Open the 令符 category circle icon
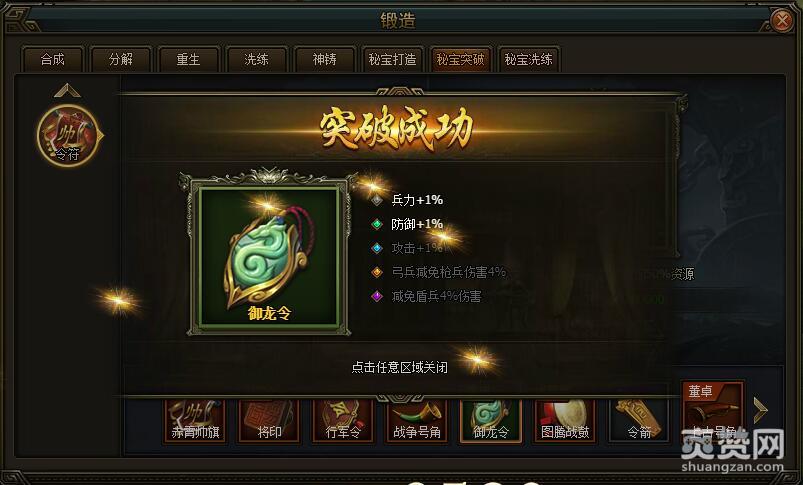 coord(68,135)
